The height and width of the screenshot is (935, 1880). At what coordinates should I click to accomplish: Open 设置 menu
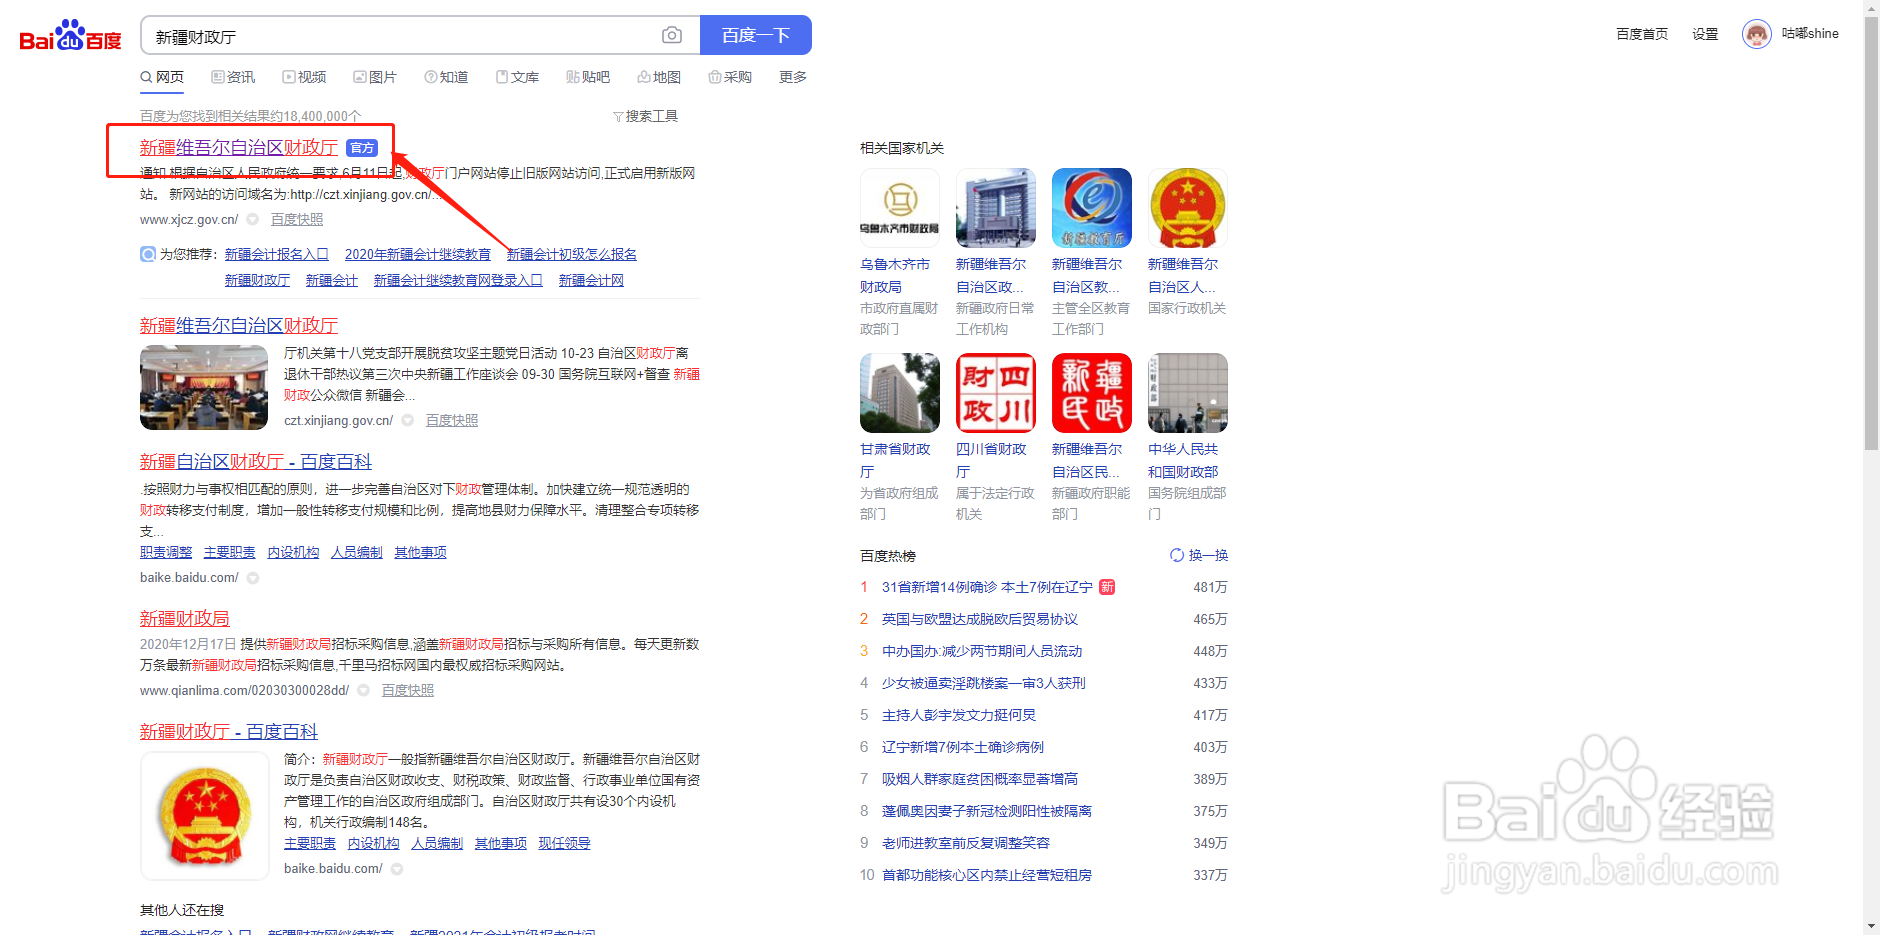tap(1705, 34)
